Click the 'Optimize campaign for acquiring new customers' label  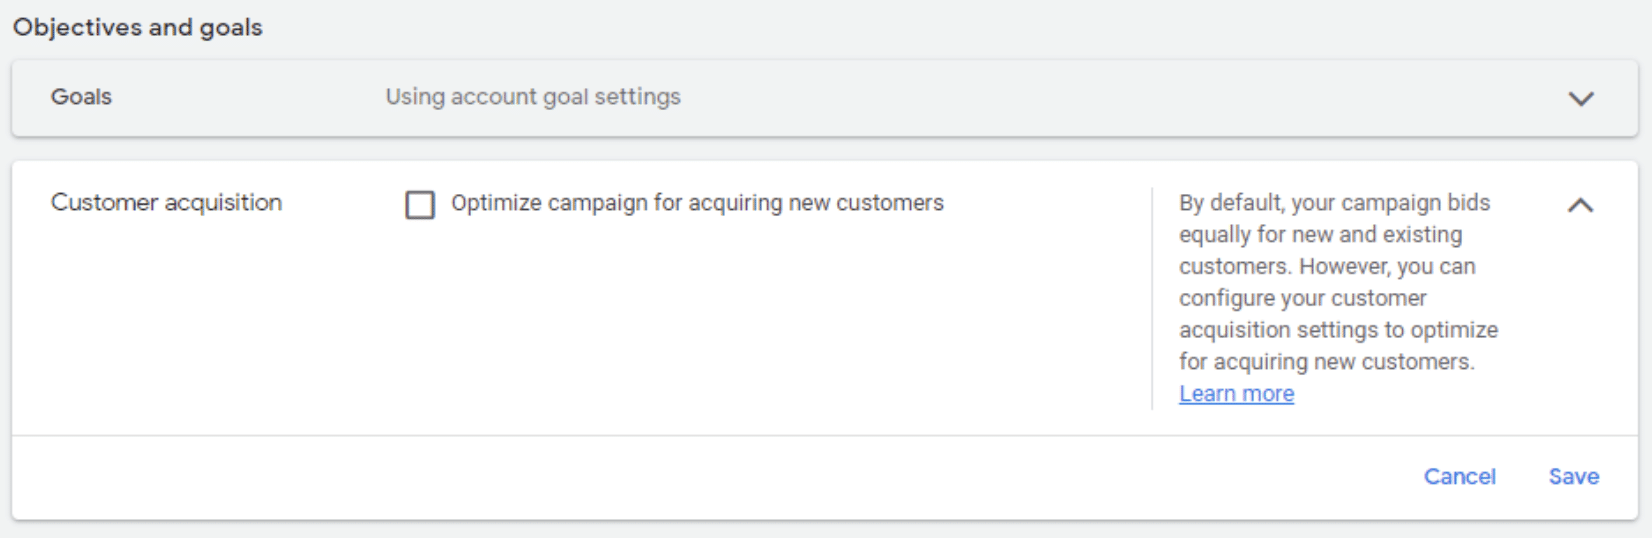click(697, 203)
